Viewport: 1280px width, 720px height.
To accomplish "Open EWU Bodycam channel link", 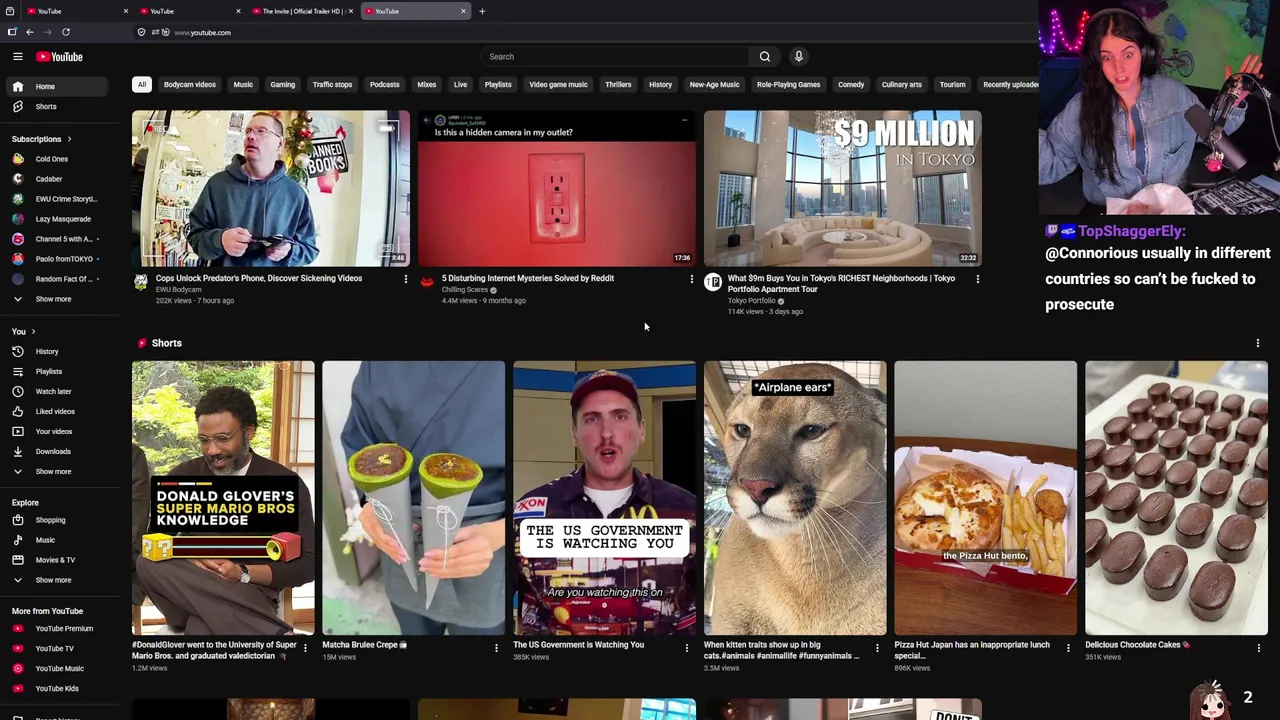I will tap(179, 290).
